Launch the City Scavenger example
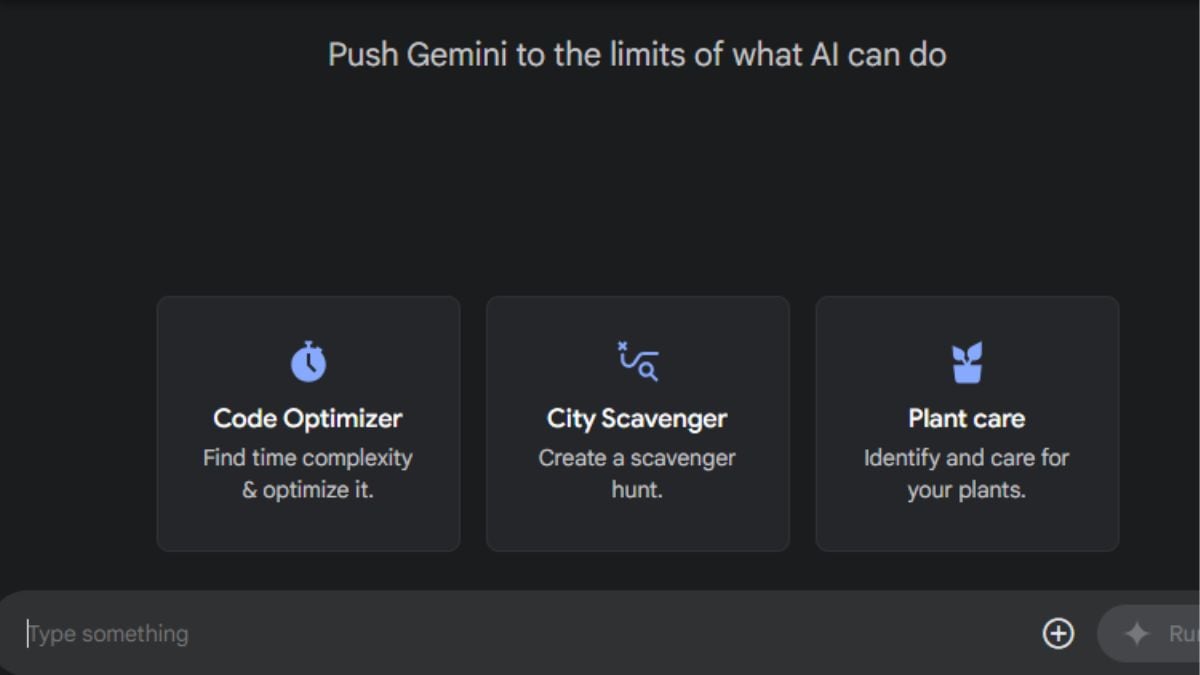The image size is (1200, 675). tap(637, 423)
